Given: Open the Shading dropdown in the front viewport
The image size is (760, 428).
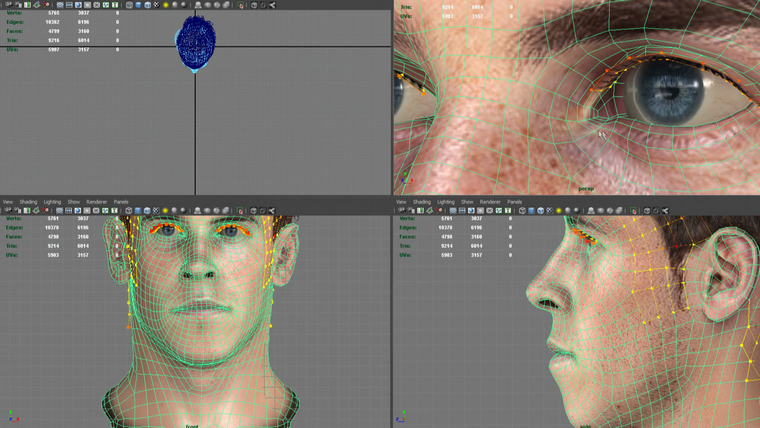Looking at the screenshot, I should point(28,202).
